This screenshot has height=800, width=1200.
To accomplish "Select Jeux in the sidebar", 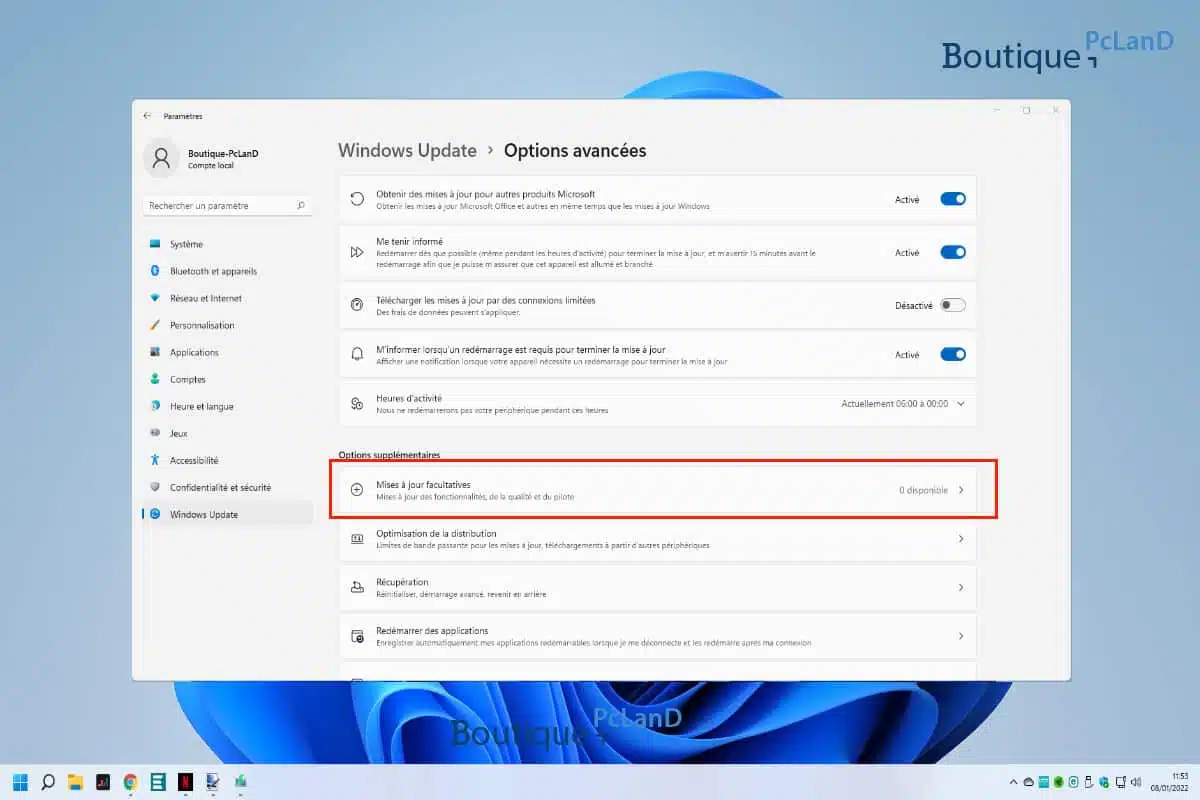I will point(228,433).
